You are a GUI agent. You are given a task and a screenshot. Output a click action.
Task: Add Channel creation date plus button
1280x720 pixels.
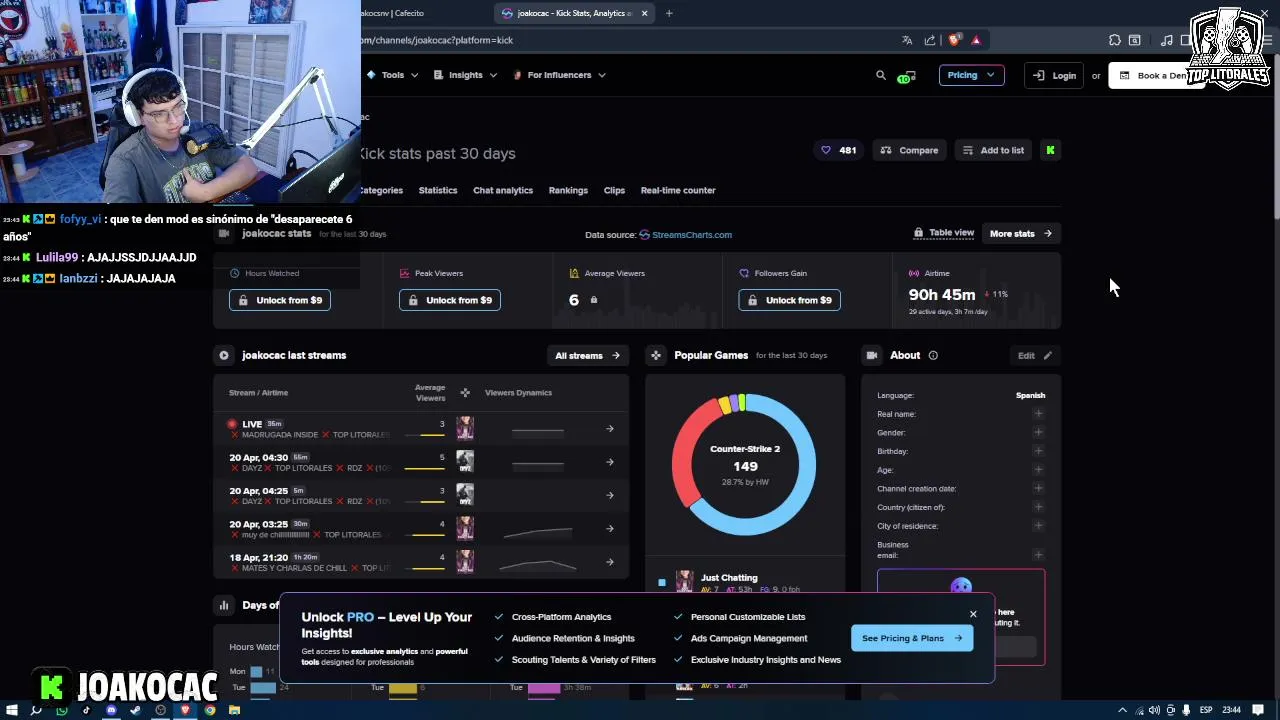point(1038,488)
